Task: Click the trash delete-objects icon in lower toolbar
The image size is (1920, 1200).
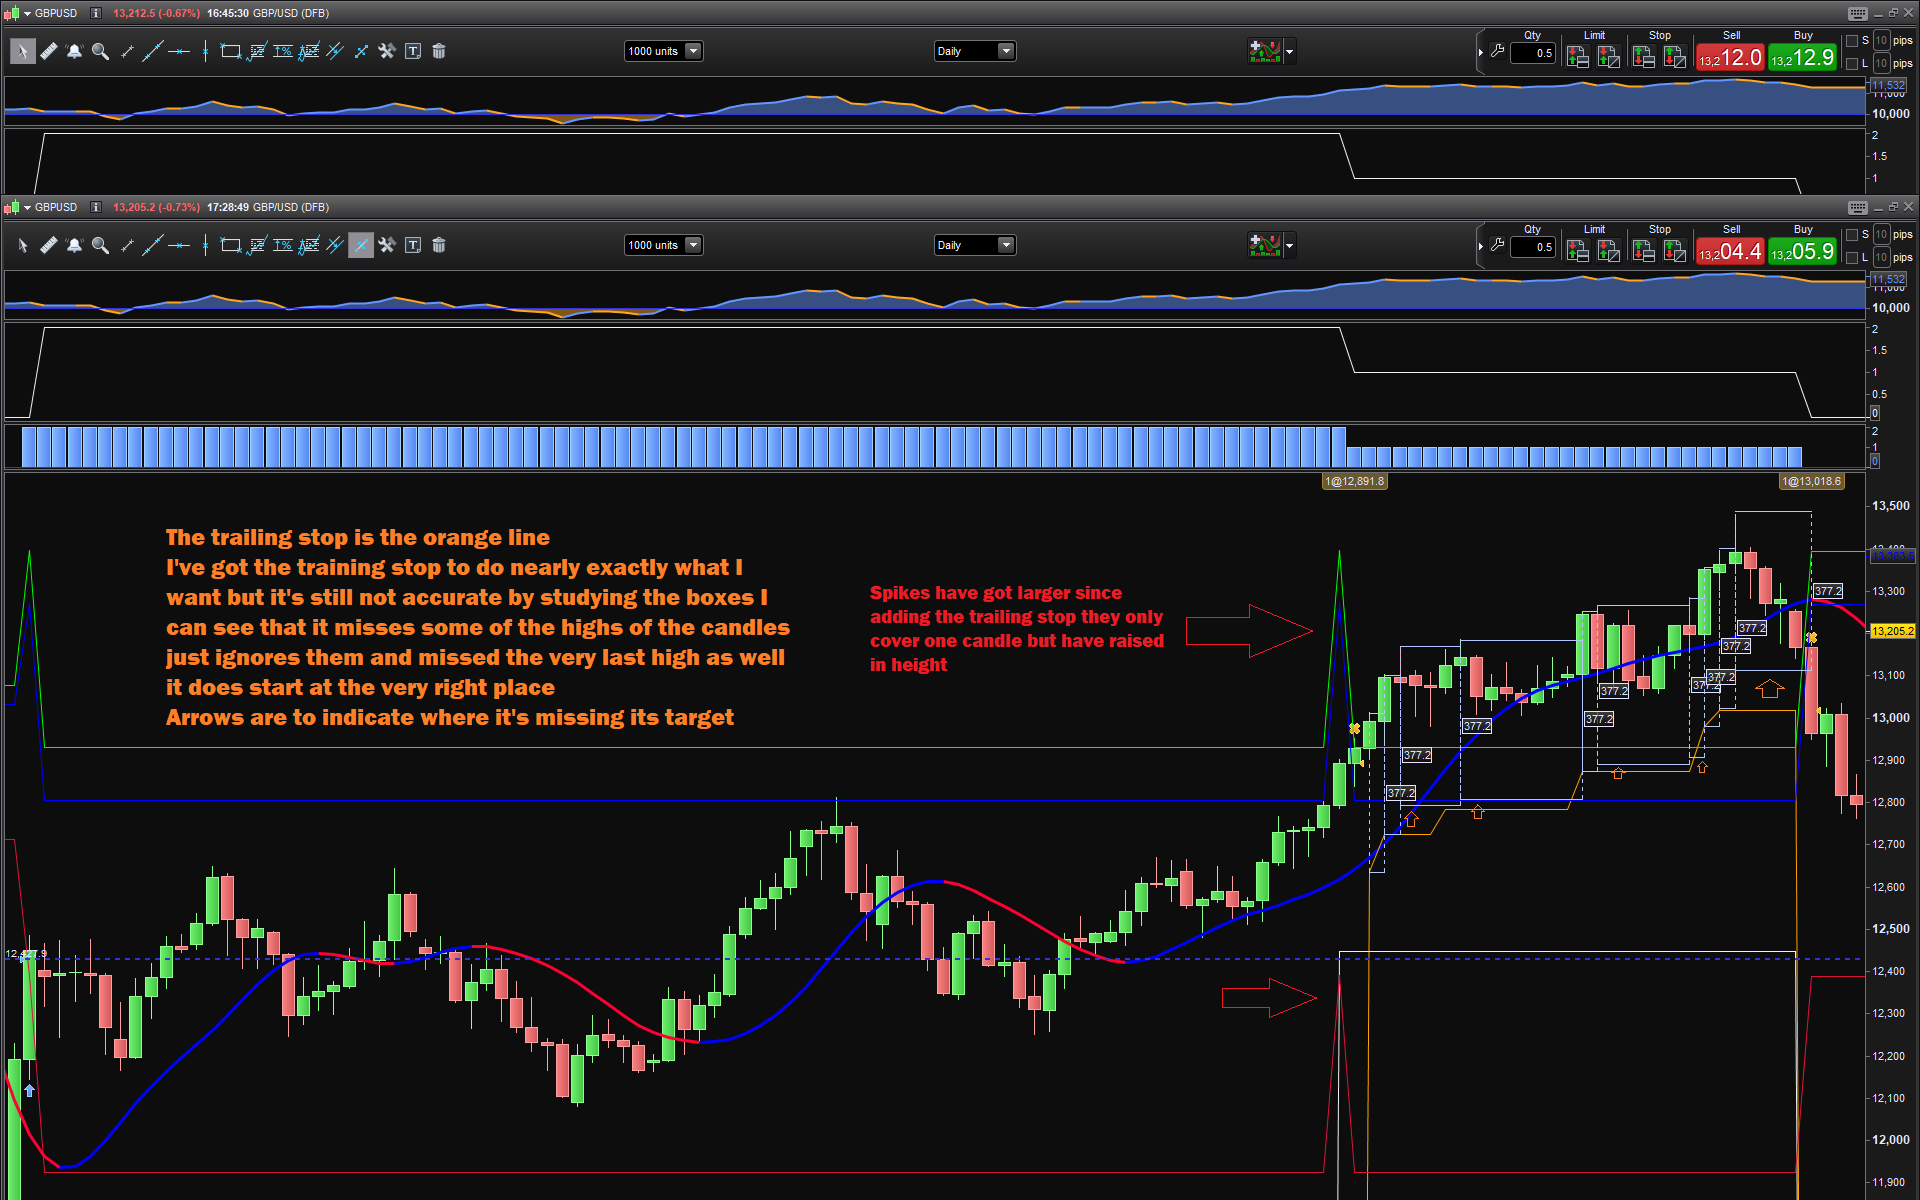Action: pos(438,245)
